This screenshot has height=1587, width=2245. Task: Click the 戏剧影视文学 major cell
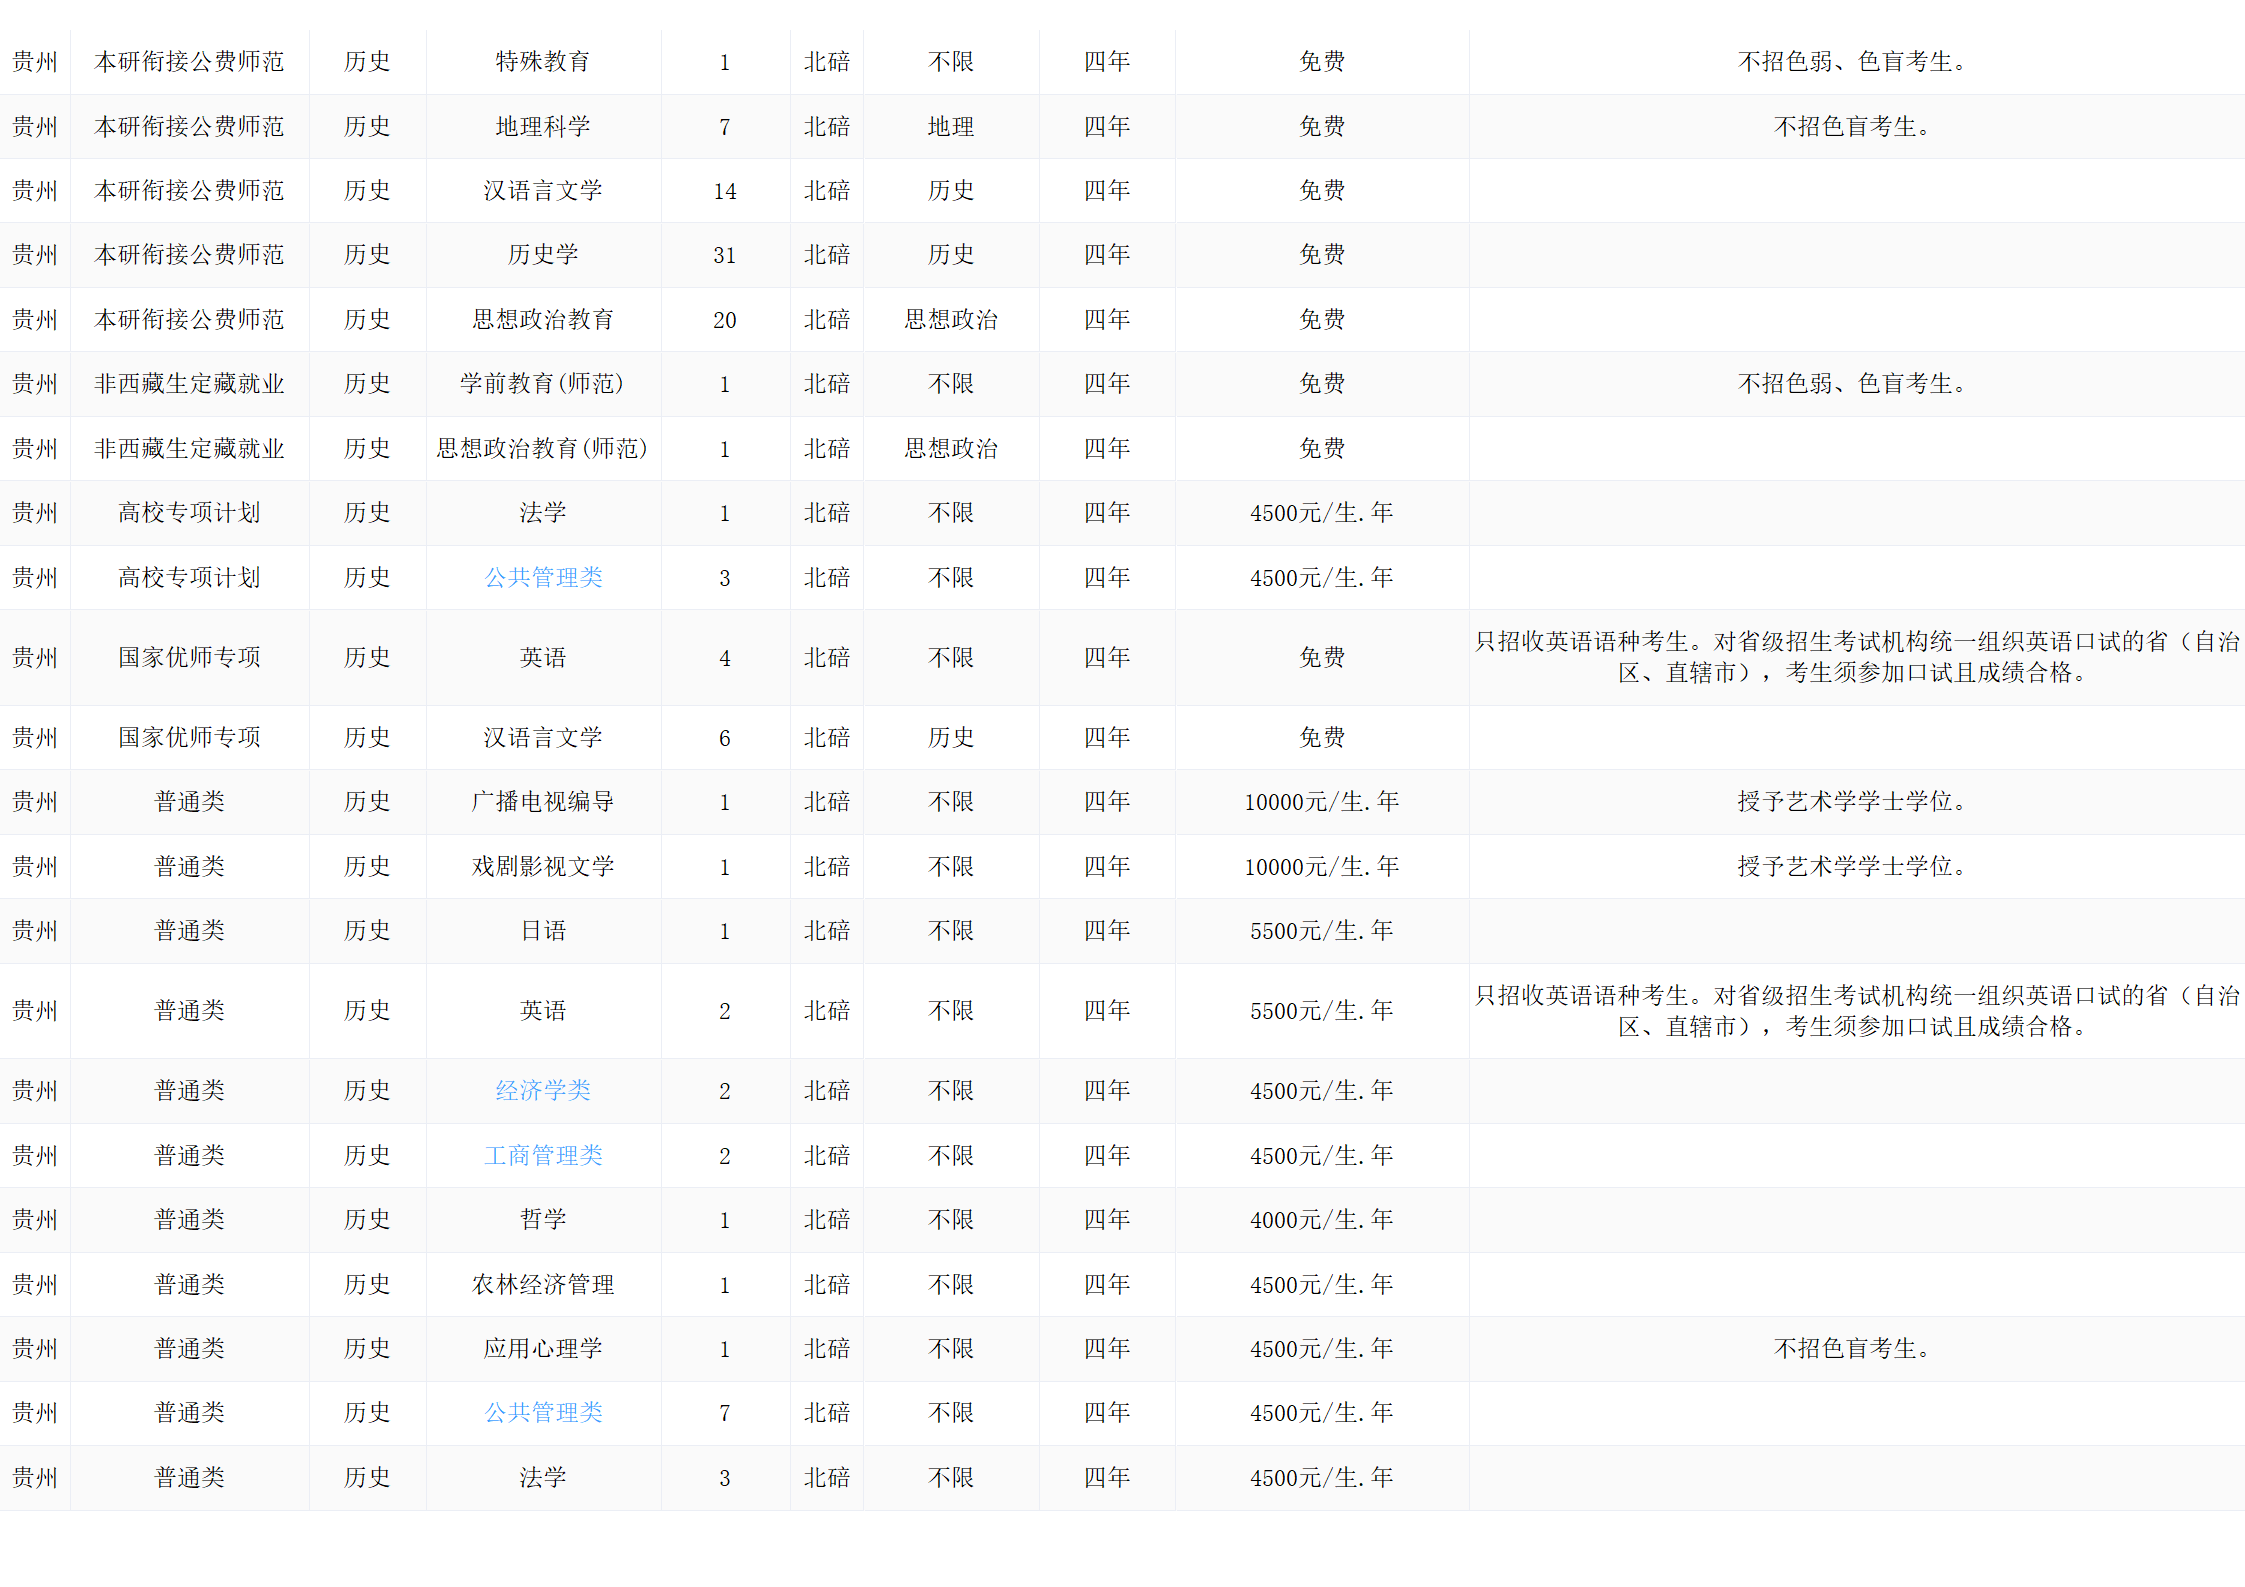coord(543,867)
